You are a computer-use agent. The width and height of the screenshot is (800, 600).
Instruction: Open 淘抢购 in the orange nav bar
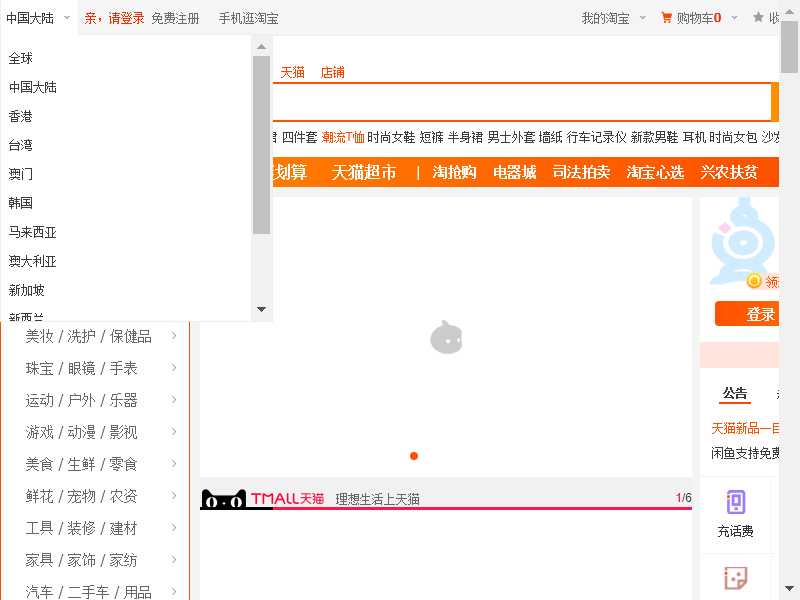(454, 172)
